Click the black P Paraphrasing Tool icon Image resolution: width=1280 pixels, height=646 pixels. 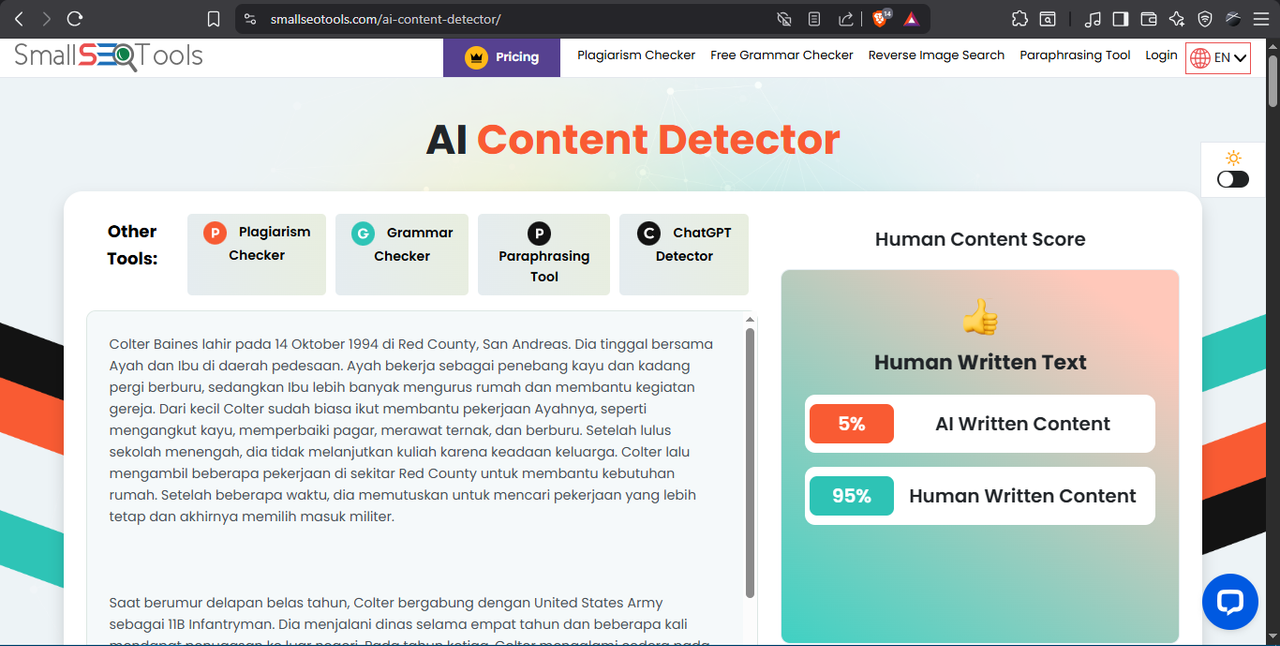pos(539,234)
